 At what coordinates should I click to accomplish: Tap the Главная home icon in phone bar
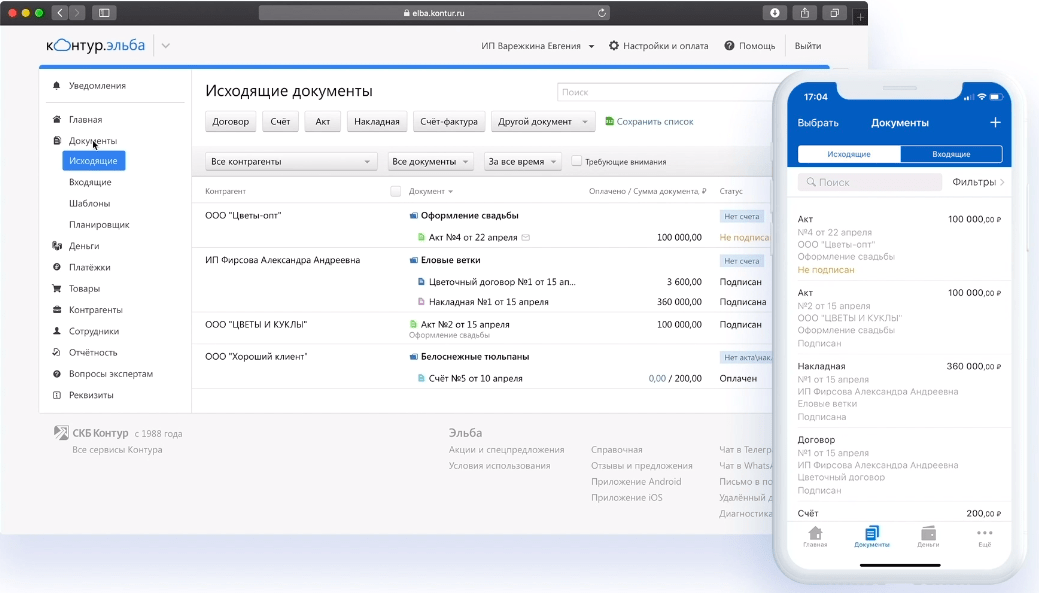(815, 534)
